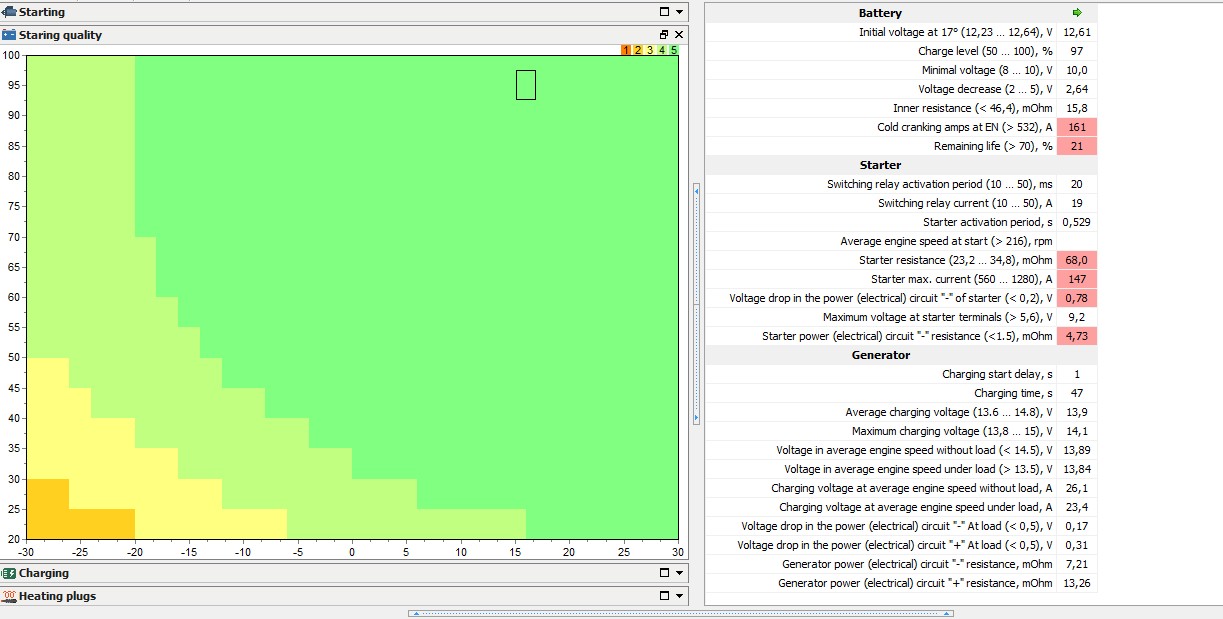Select the Battery section header

click(880, 13)
